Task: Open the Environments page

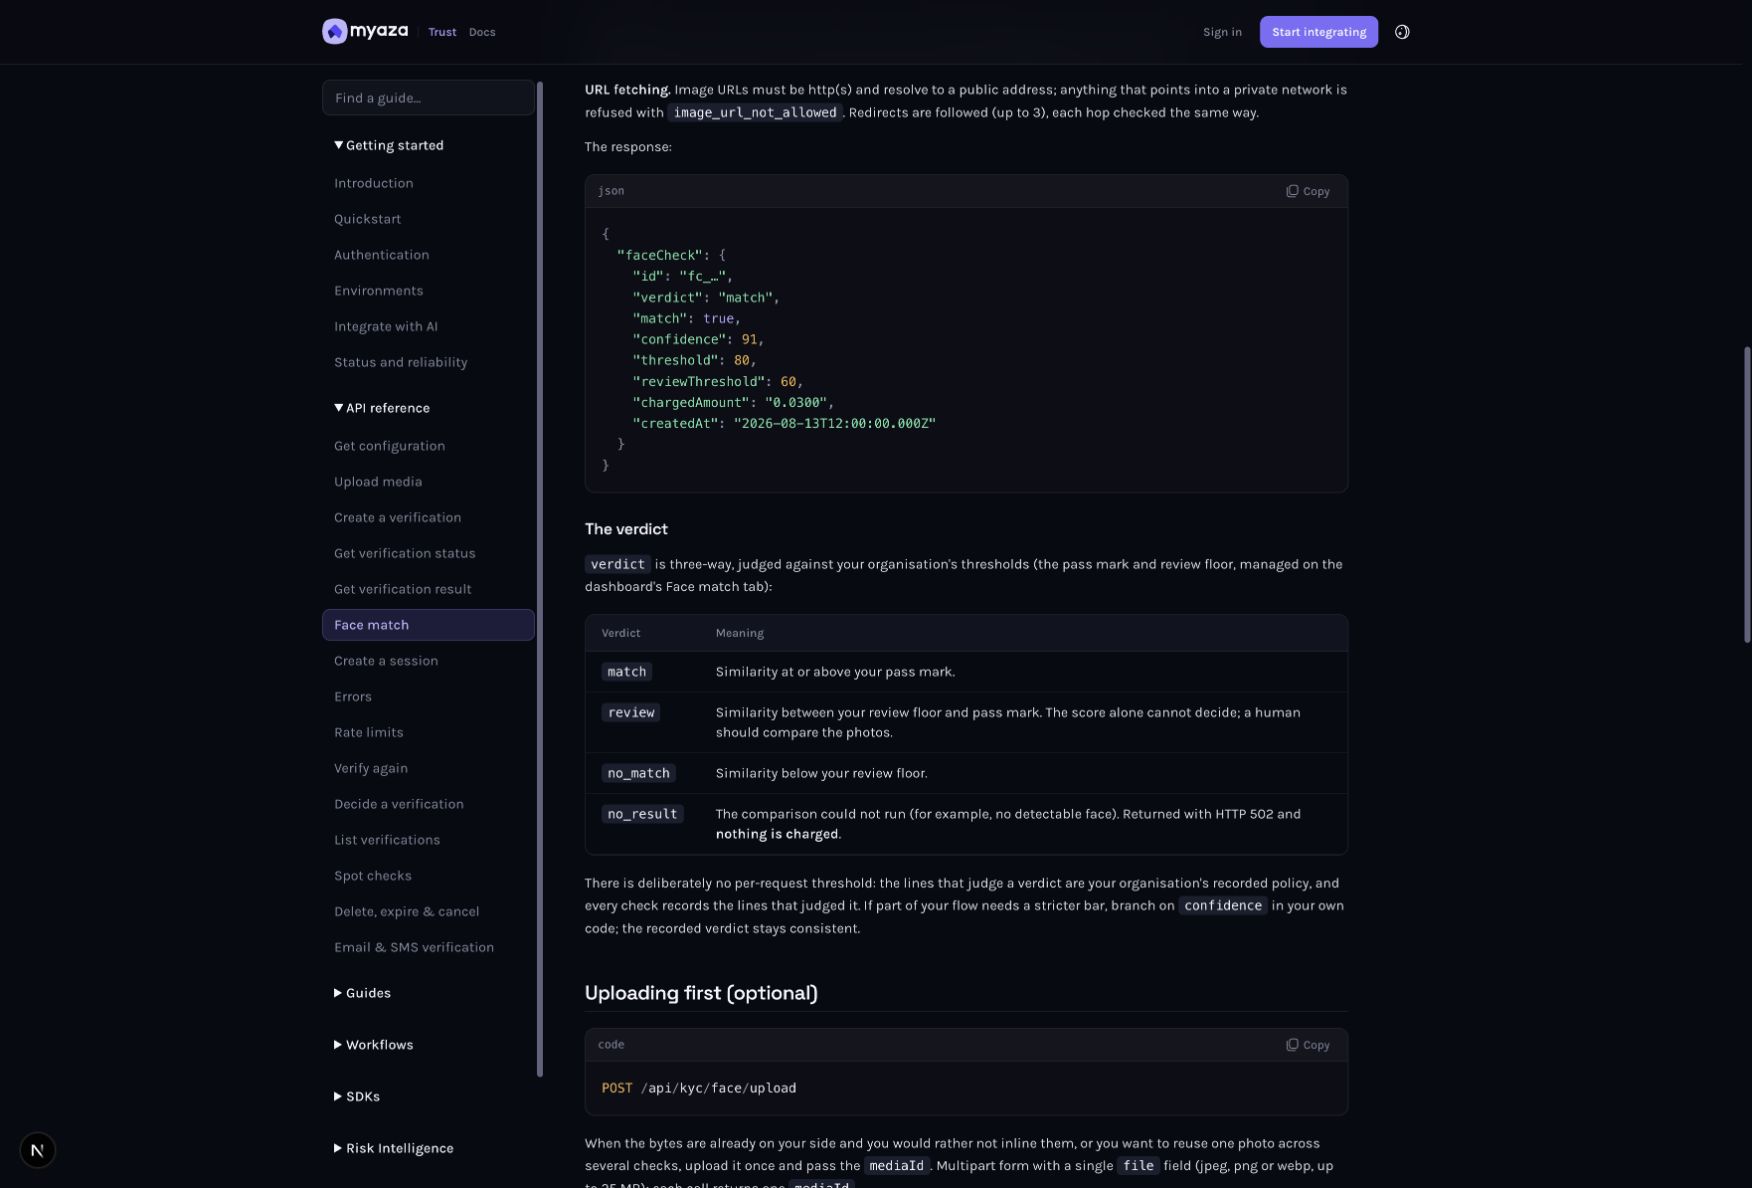Action: click(378, 291)
